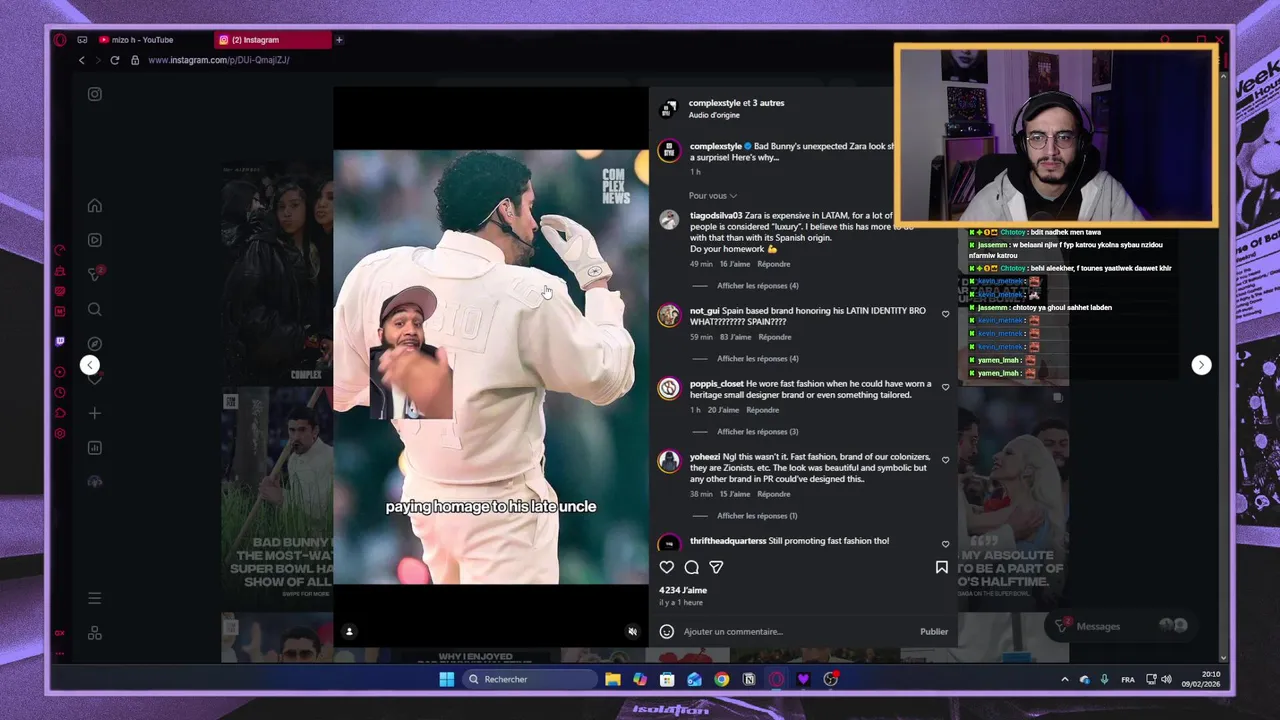Go to the previous post arrow
This screenshot has width=1280, height=720.
pos(90,365)
